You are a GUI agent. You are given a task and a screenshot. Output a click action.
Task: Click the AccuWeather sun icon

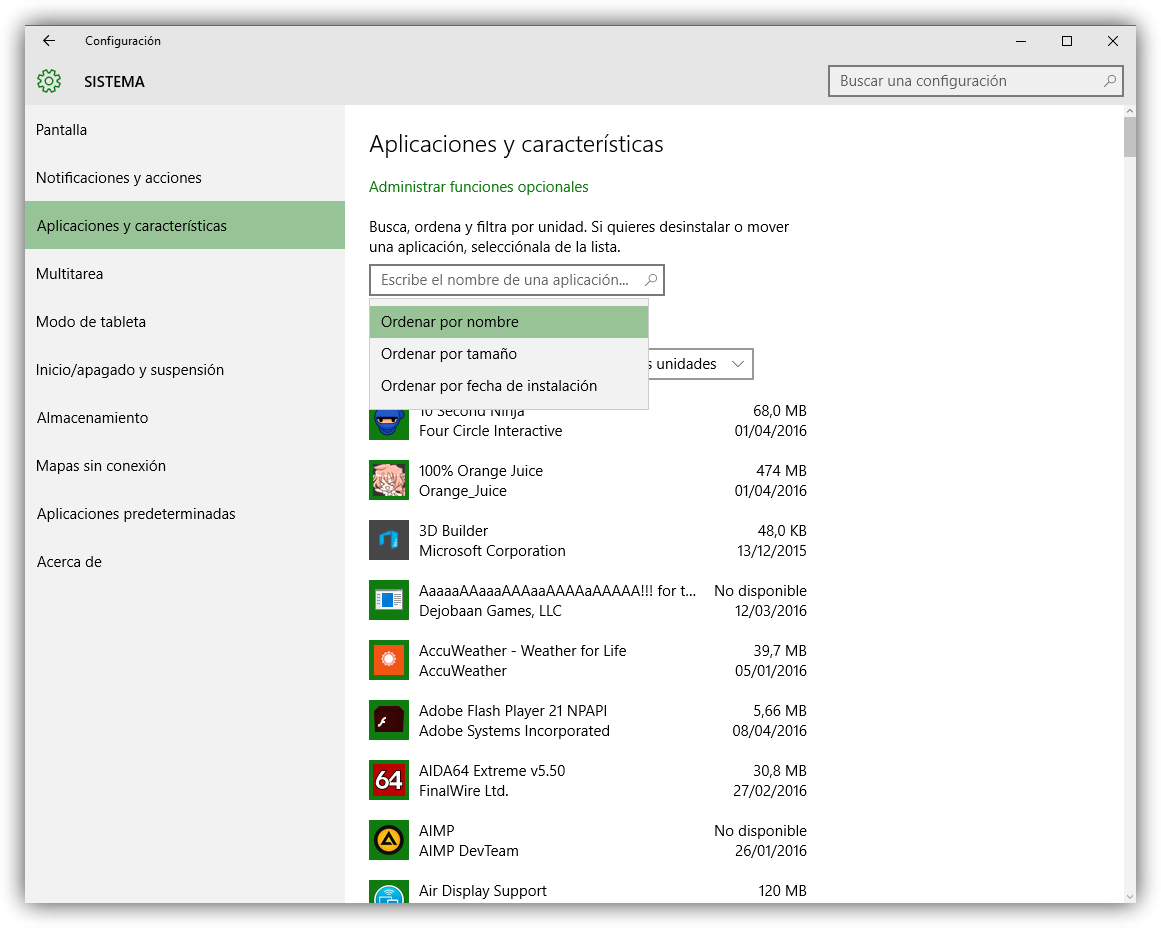pos(389,661)
